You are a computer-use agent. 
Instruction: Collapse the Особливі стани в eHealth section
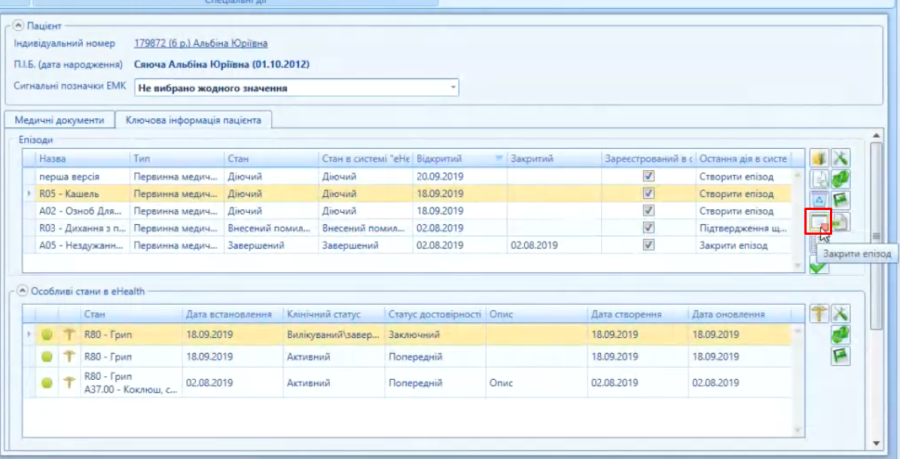pyautogui.click(x=22, y=291)
